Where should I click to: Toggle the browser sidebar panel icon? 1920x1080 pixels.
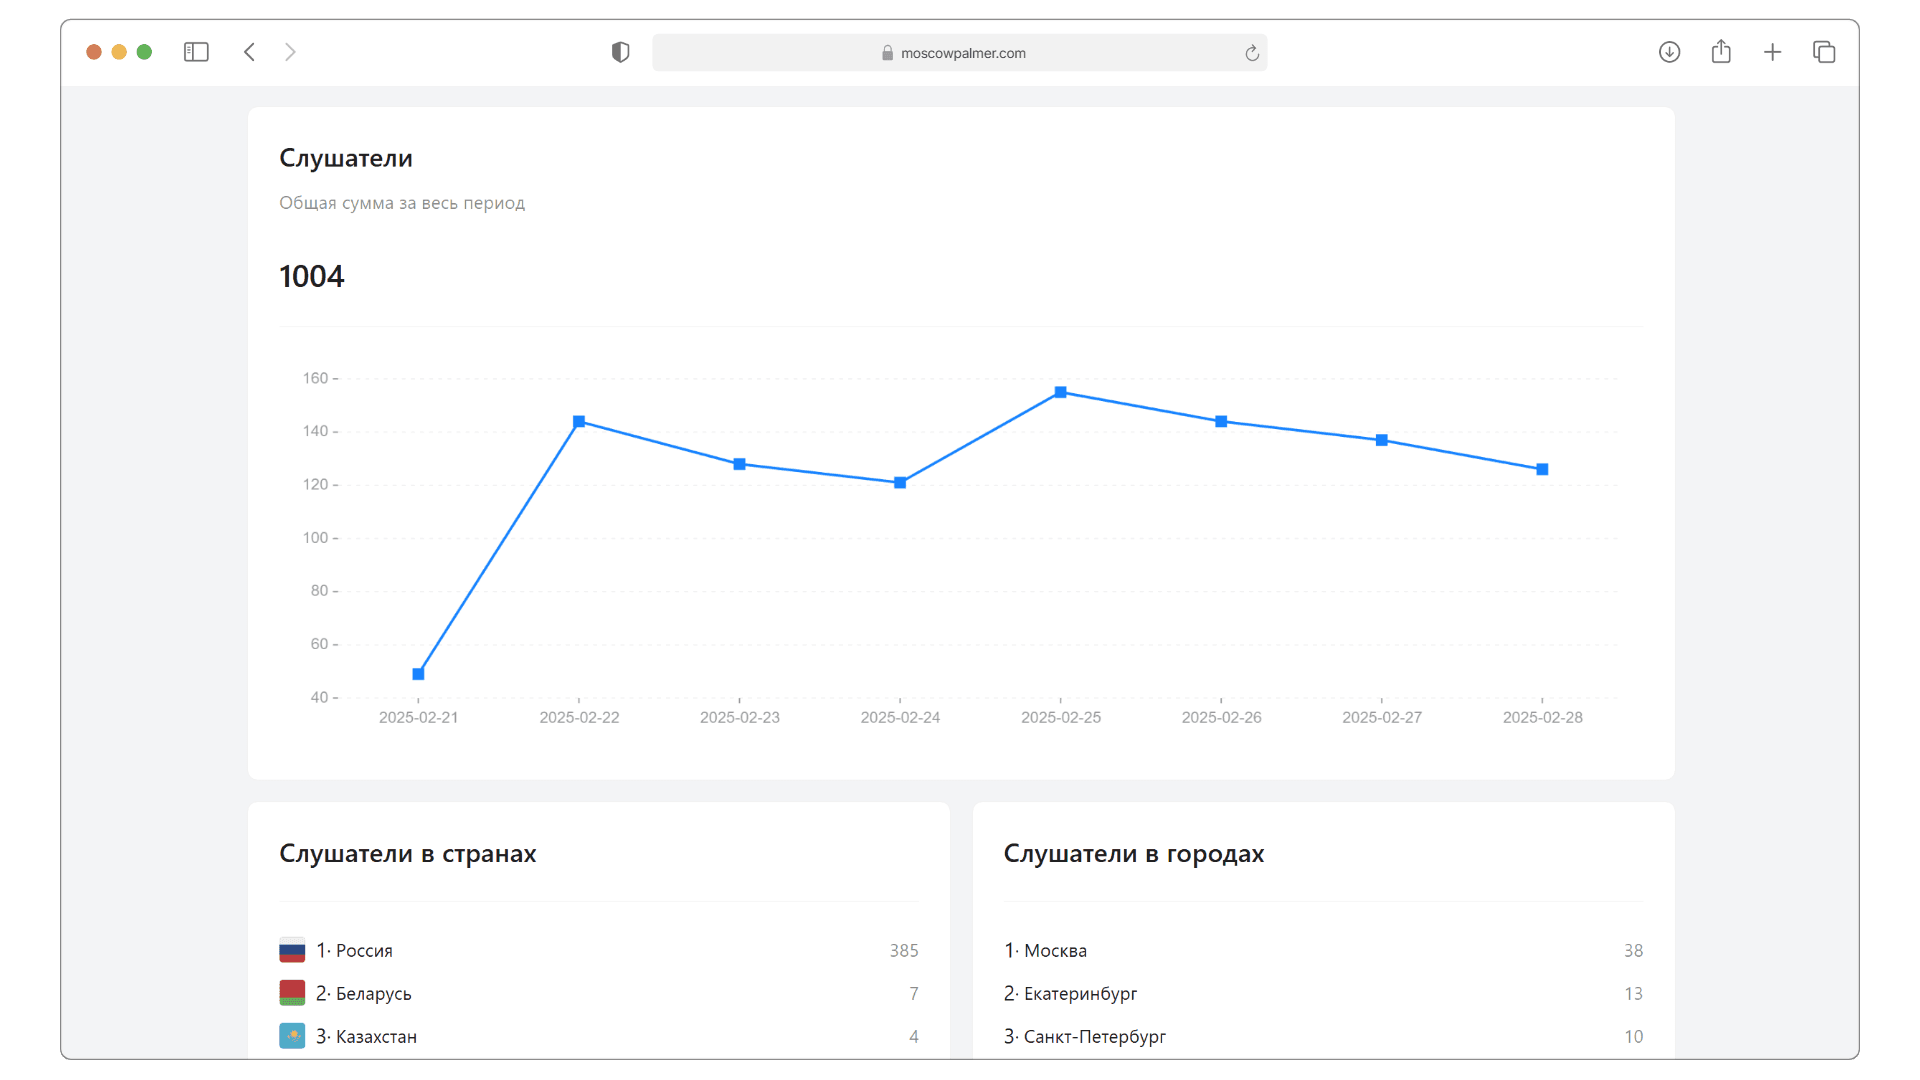click(196, 52)
